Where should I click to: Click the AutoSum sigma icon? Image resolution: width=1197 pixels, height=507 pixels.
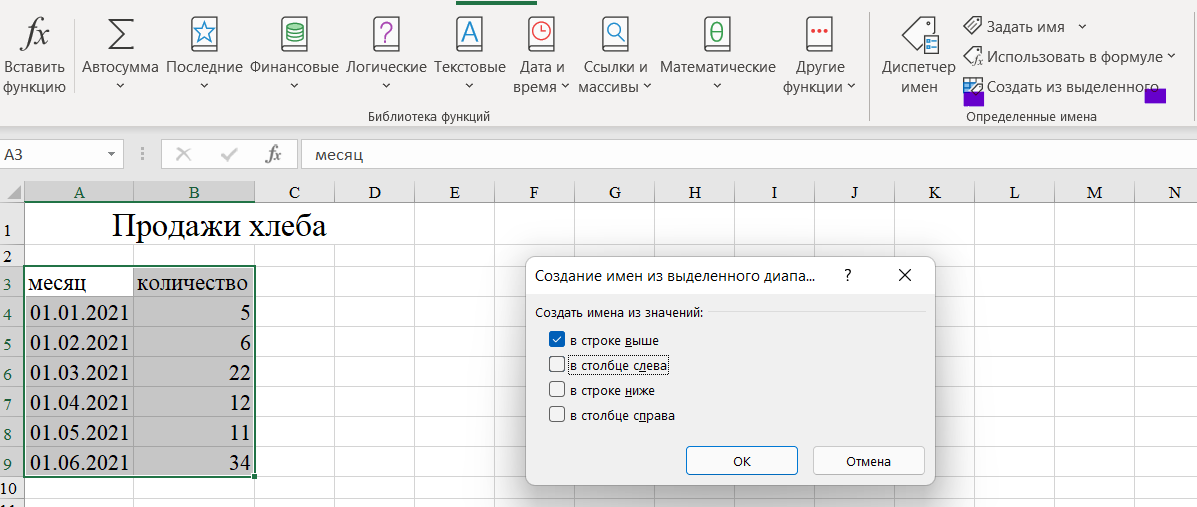click(x=120, y=36)
